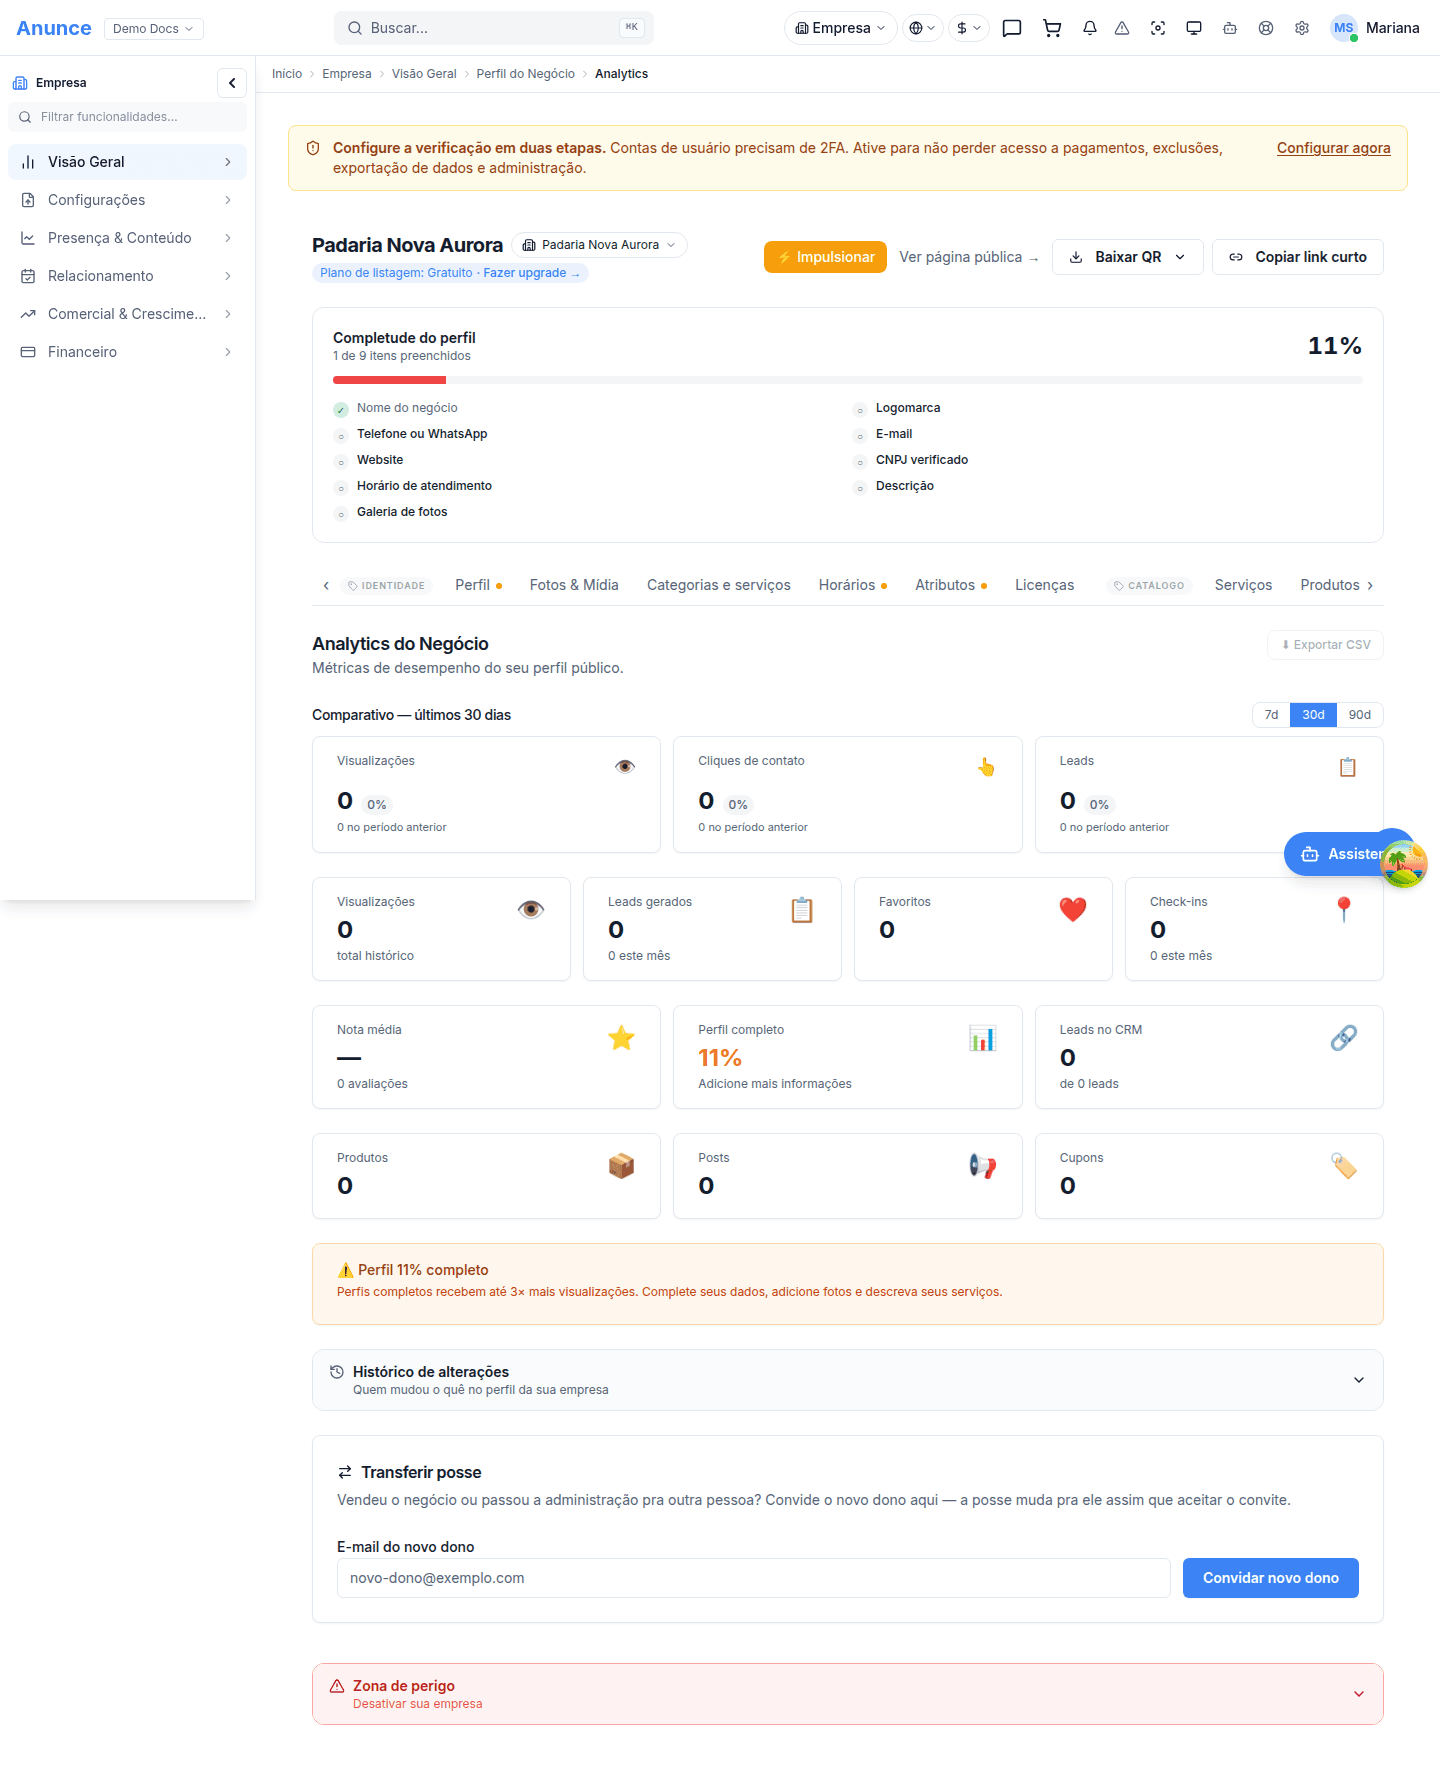Show notifications bell
The image size is (1440, 1781).
point(1090,28)
